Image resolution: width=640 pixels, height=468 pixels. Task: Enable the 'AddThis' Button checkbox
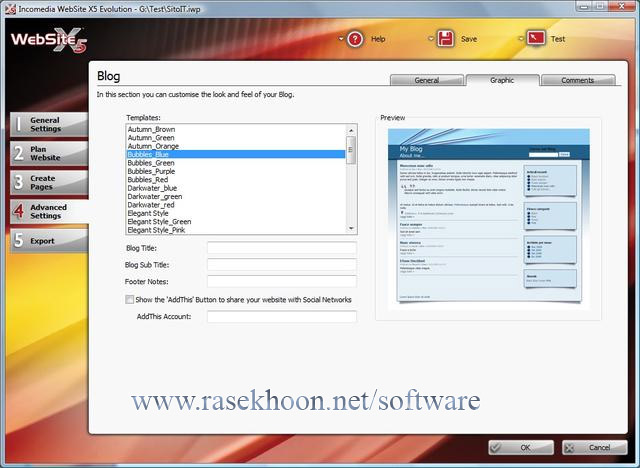129,299
